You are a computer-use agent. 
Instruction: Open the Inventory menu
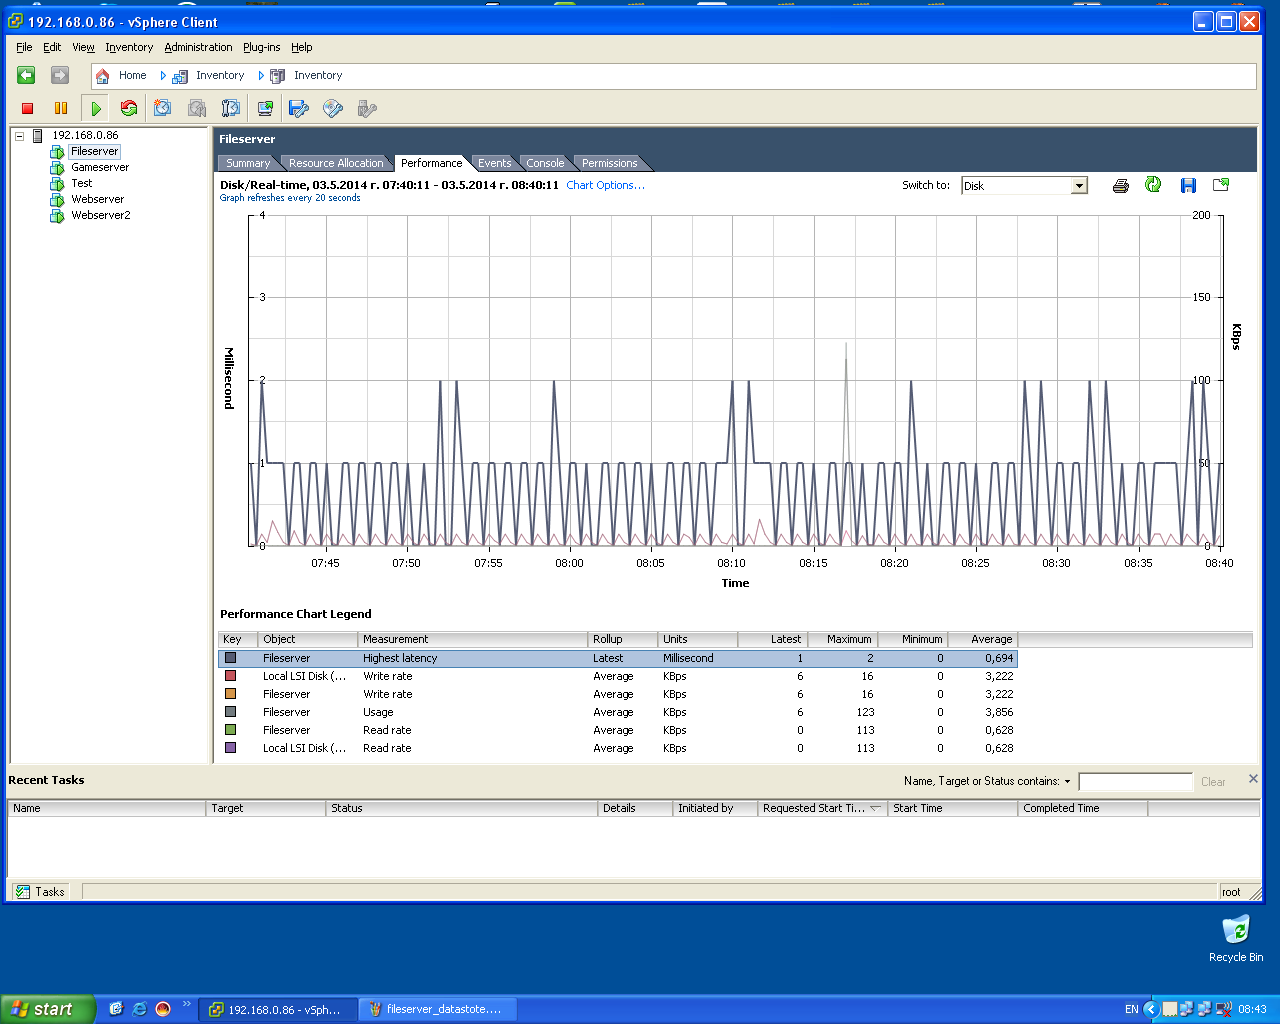pos(129,47)
